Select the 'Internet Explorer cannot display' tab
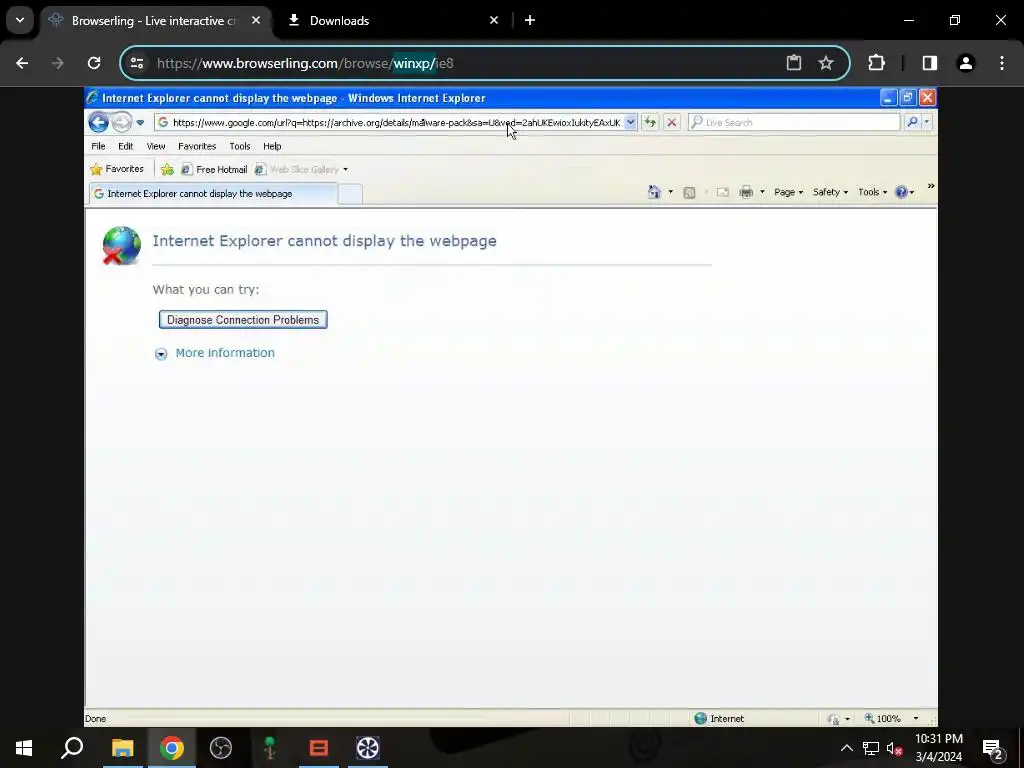 214,194
